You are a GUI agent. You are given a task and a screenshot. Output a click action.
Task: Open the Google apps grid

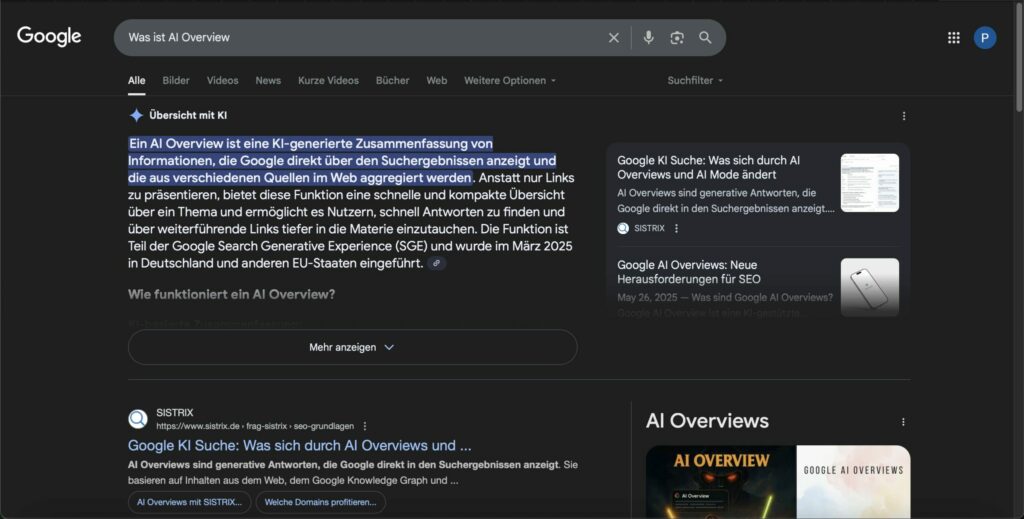(x=953, y=38)
